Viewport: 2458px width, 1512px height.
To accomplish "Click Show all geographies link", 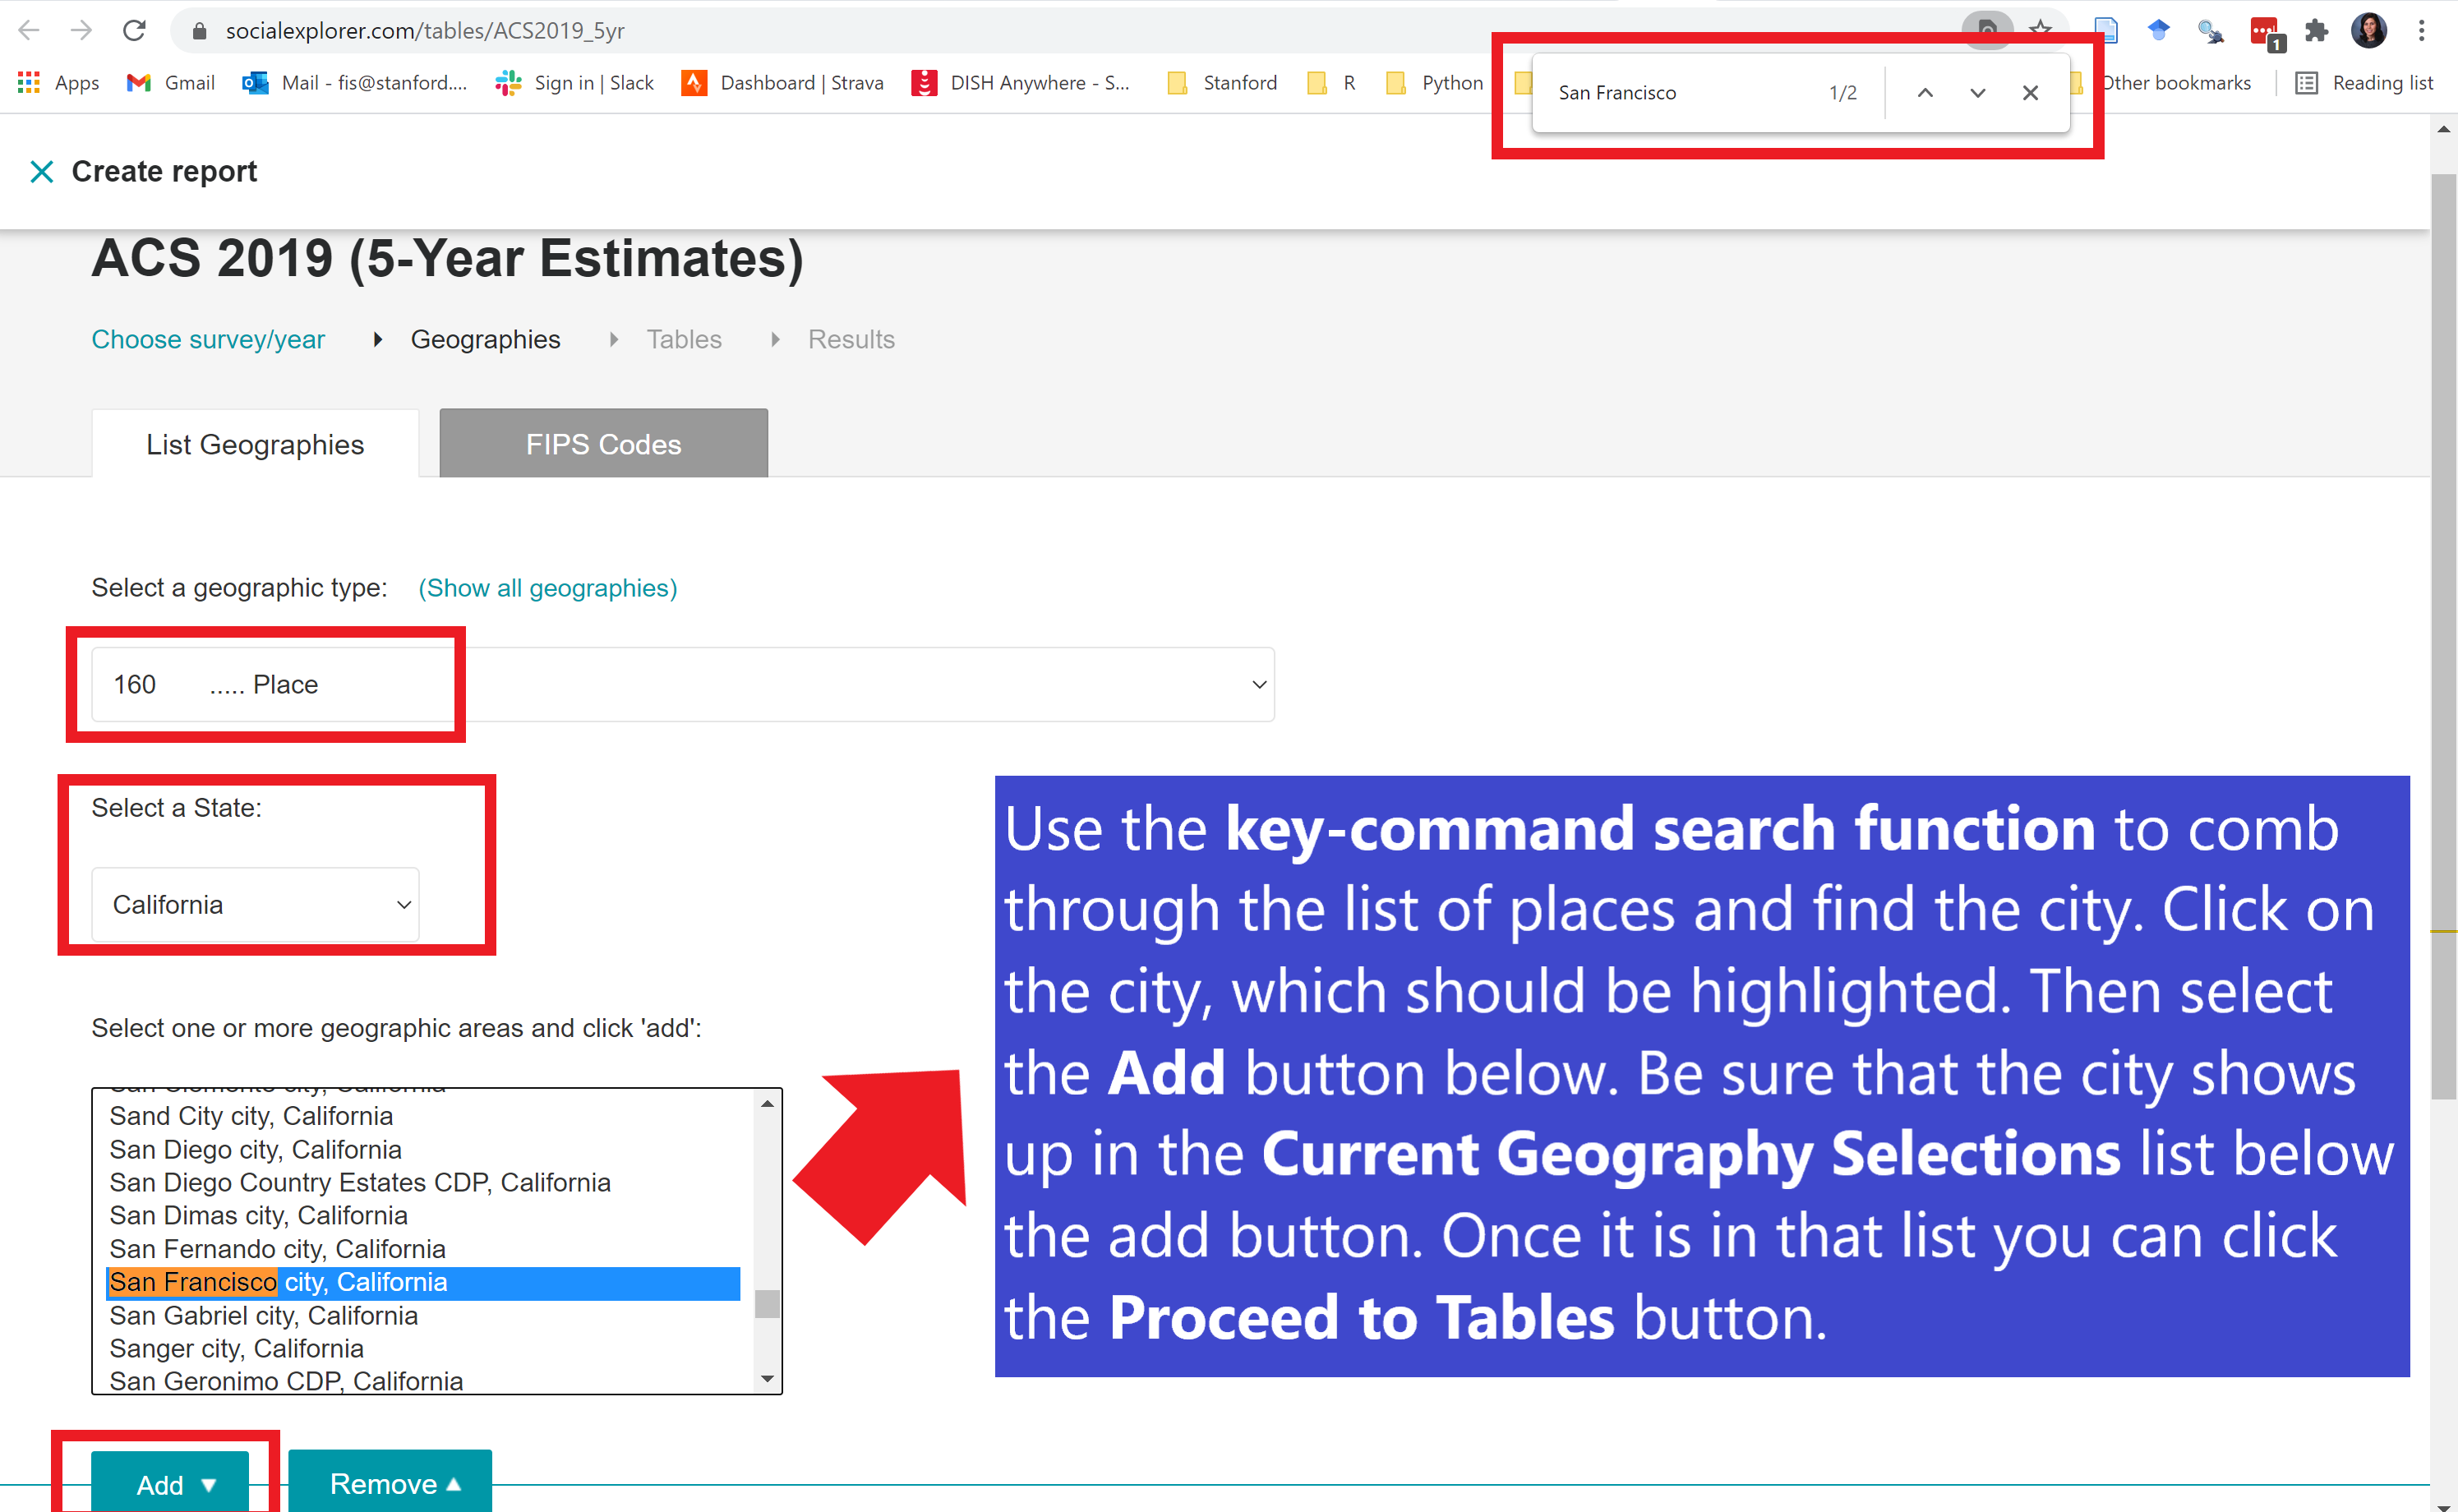I will point(547,588).
